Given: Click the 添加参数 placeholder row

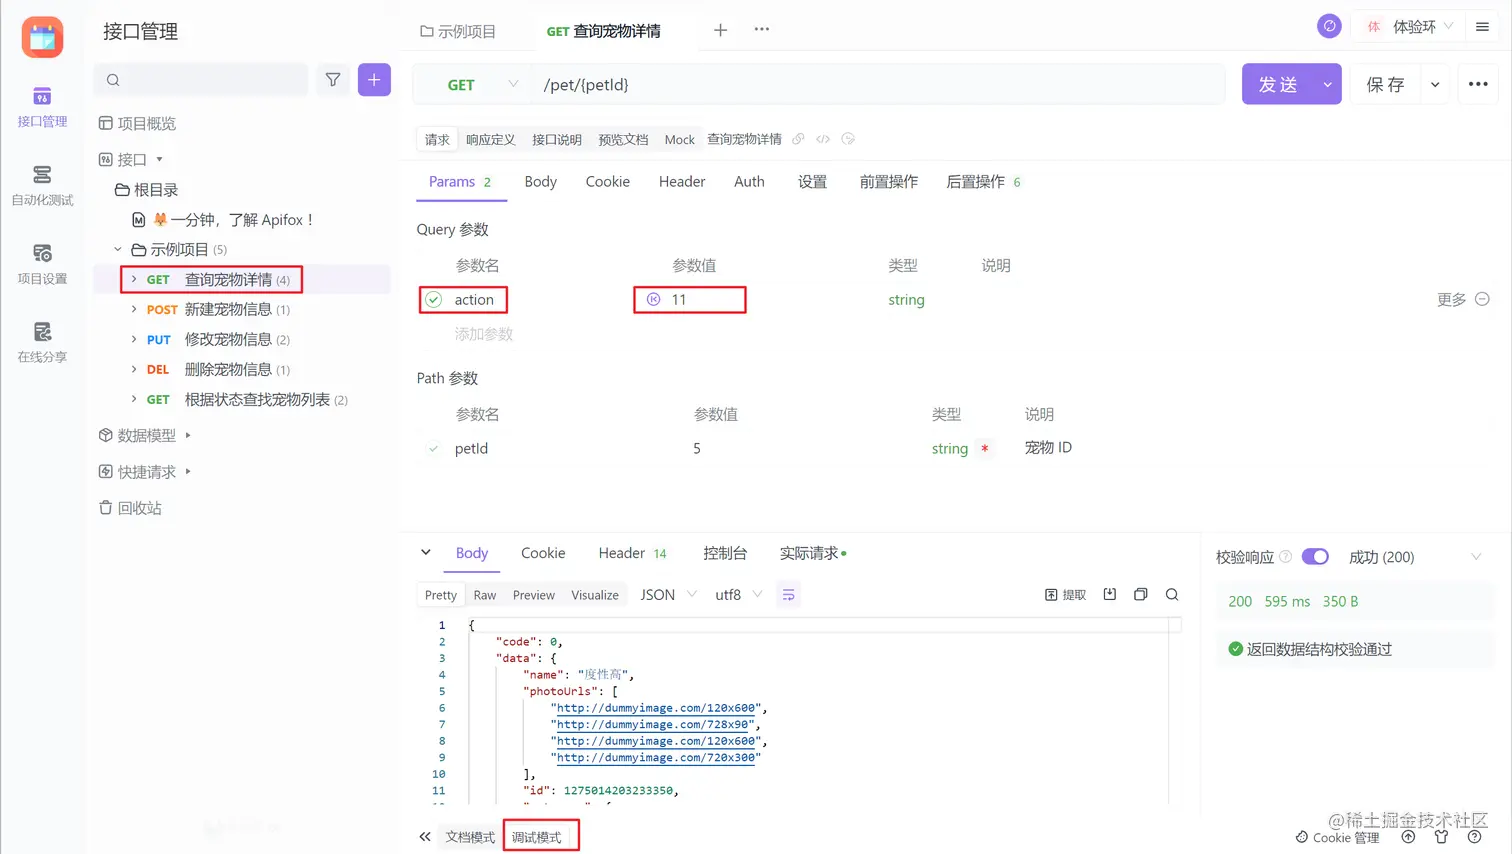Looking at the screenshot, I should point(484,334).
